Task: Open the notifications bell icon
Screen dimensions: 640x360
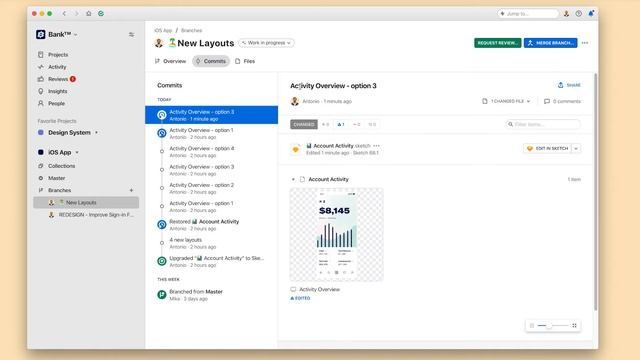Action: click(x=591, y=13)
